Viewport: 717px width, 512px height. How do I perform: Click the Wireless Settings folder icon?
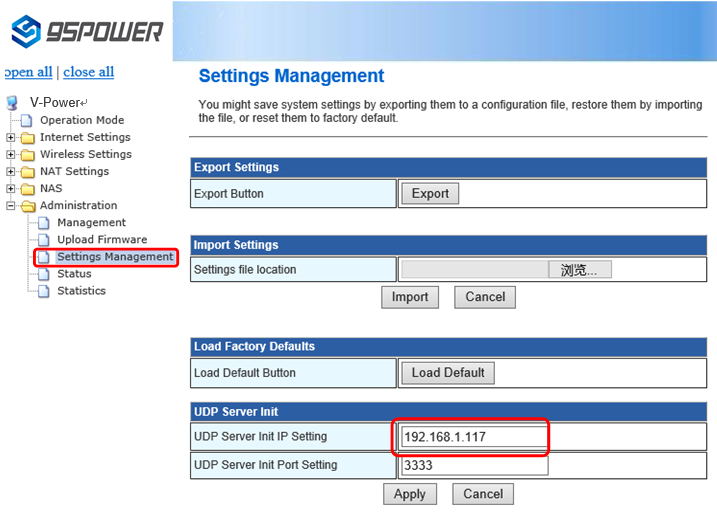point(27,154)
